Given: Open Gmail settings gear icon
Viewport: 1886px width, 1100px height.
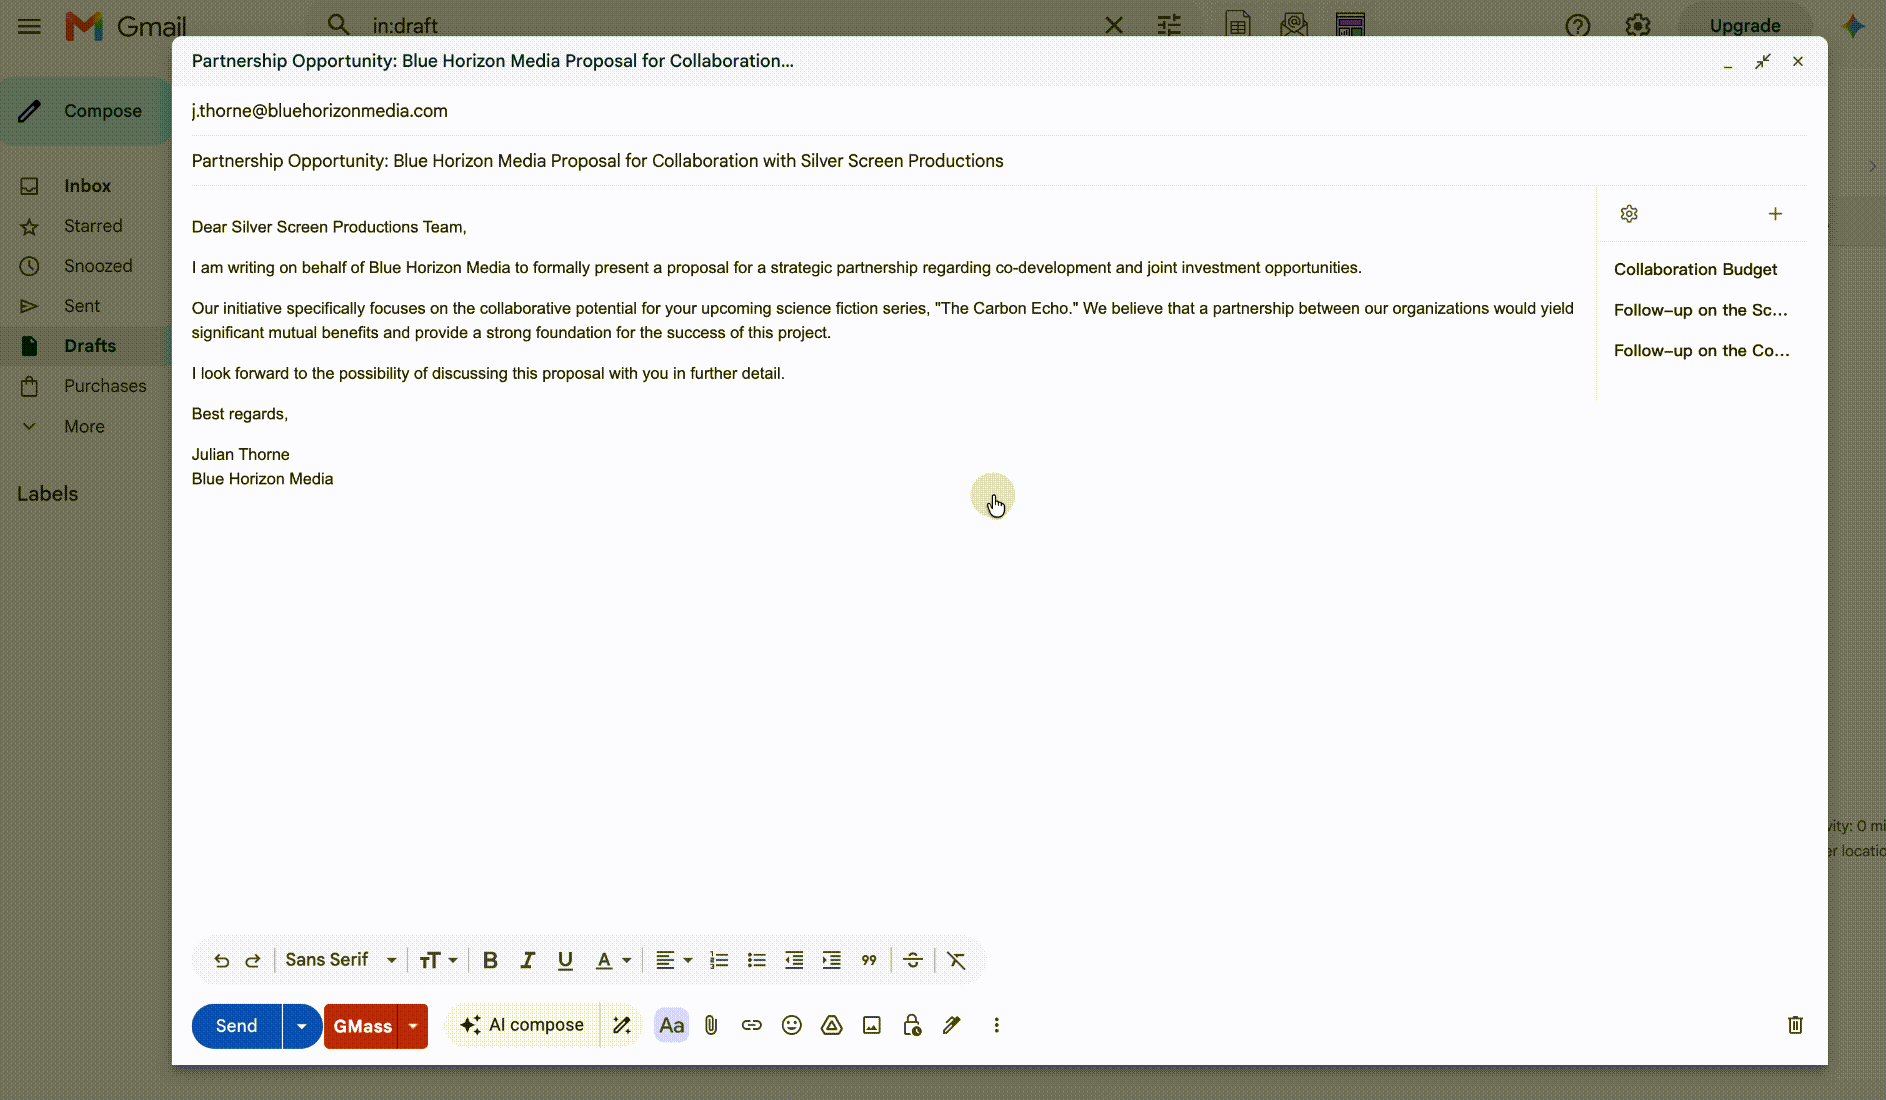Looking at the screenshot, I should click(x=1638, y=26).
